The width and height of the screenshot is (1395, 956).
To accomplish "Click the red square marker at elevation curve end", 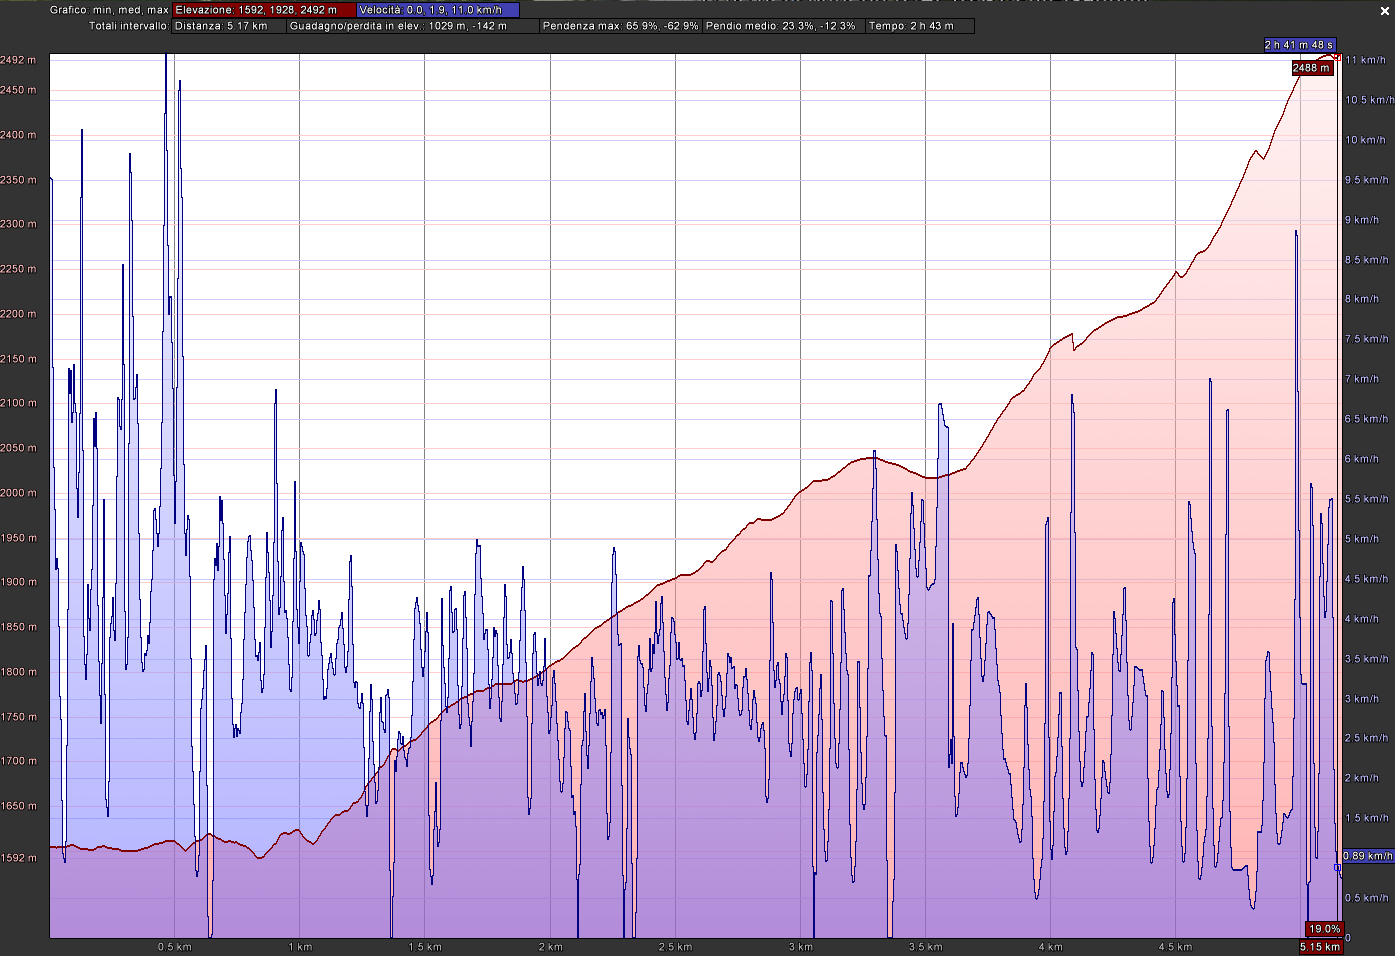I will [1337, 57].
